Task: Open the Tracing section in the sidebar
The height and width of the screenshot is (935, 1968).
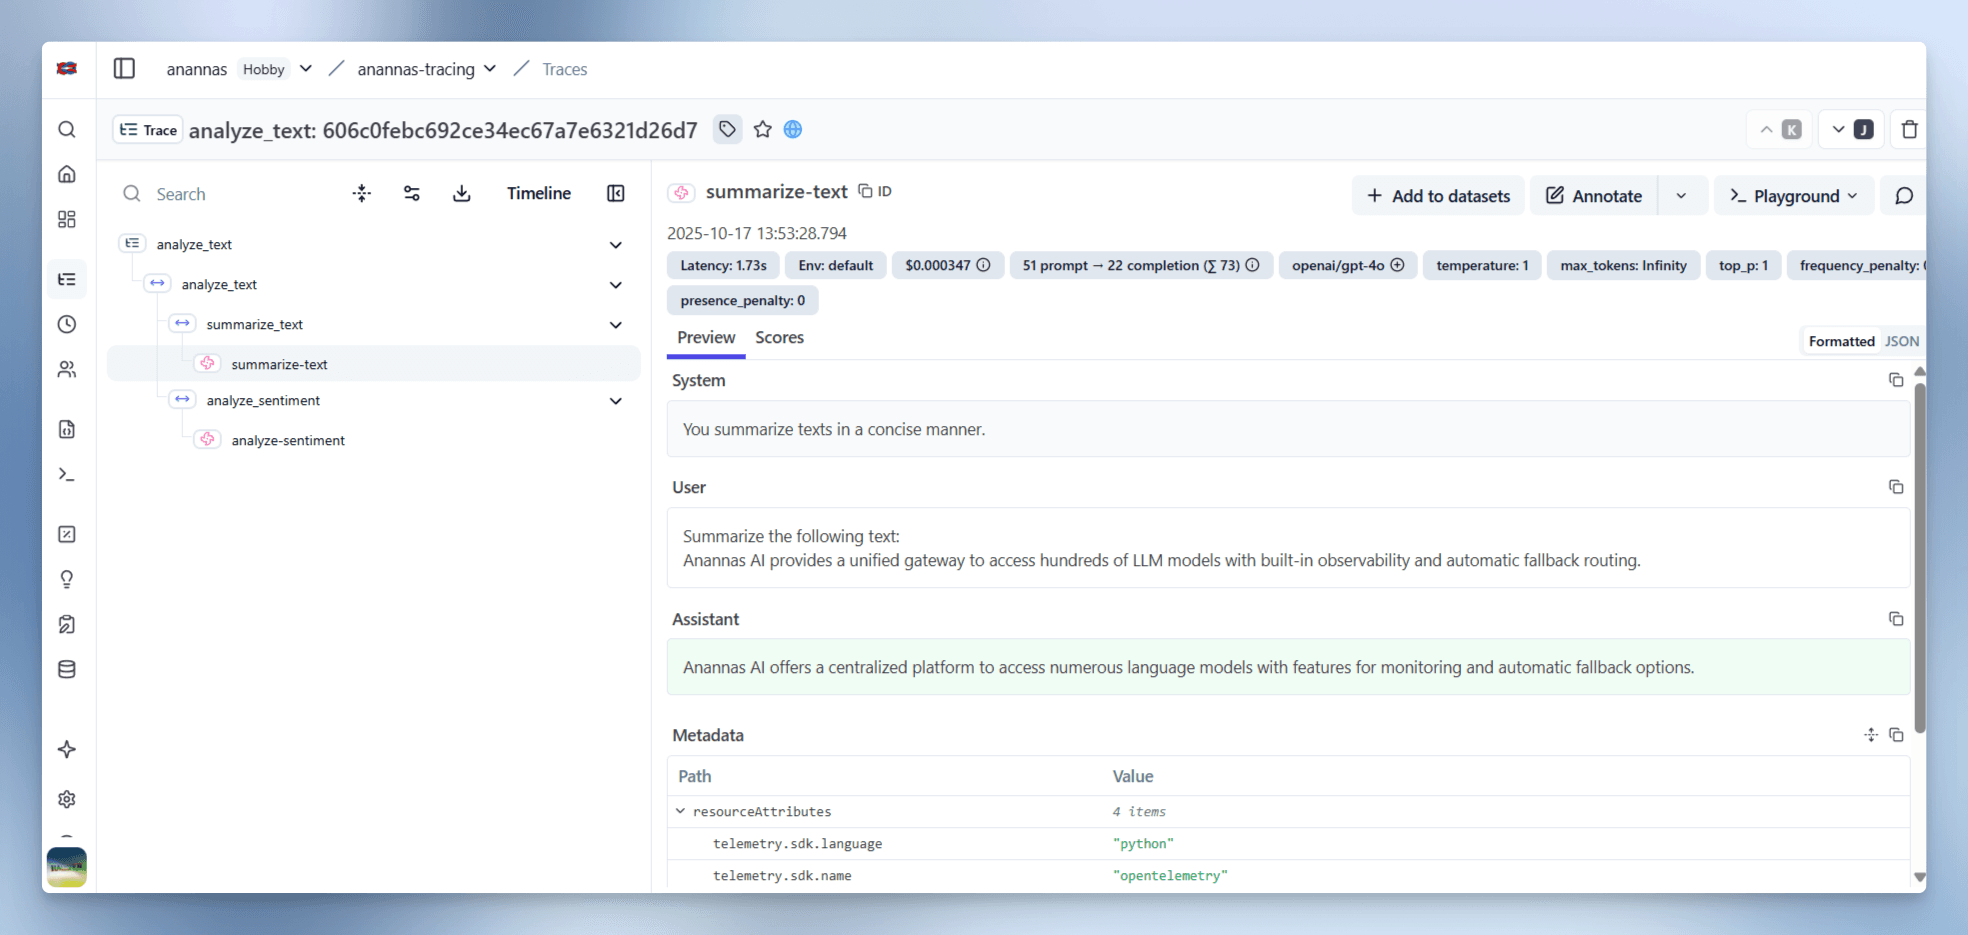Action: tap(67, 279)
